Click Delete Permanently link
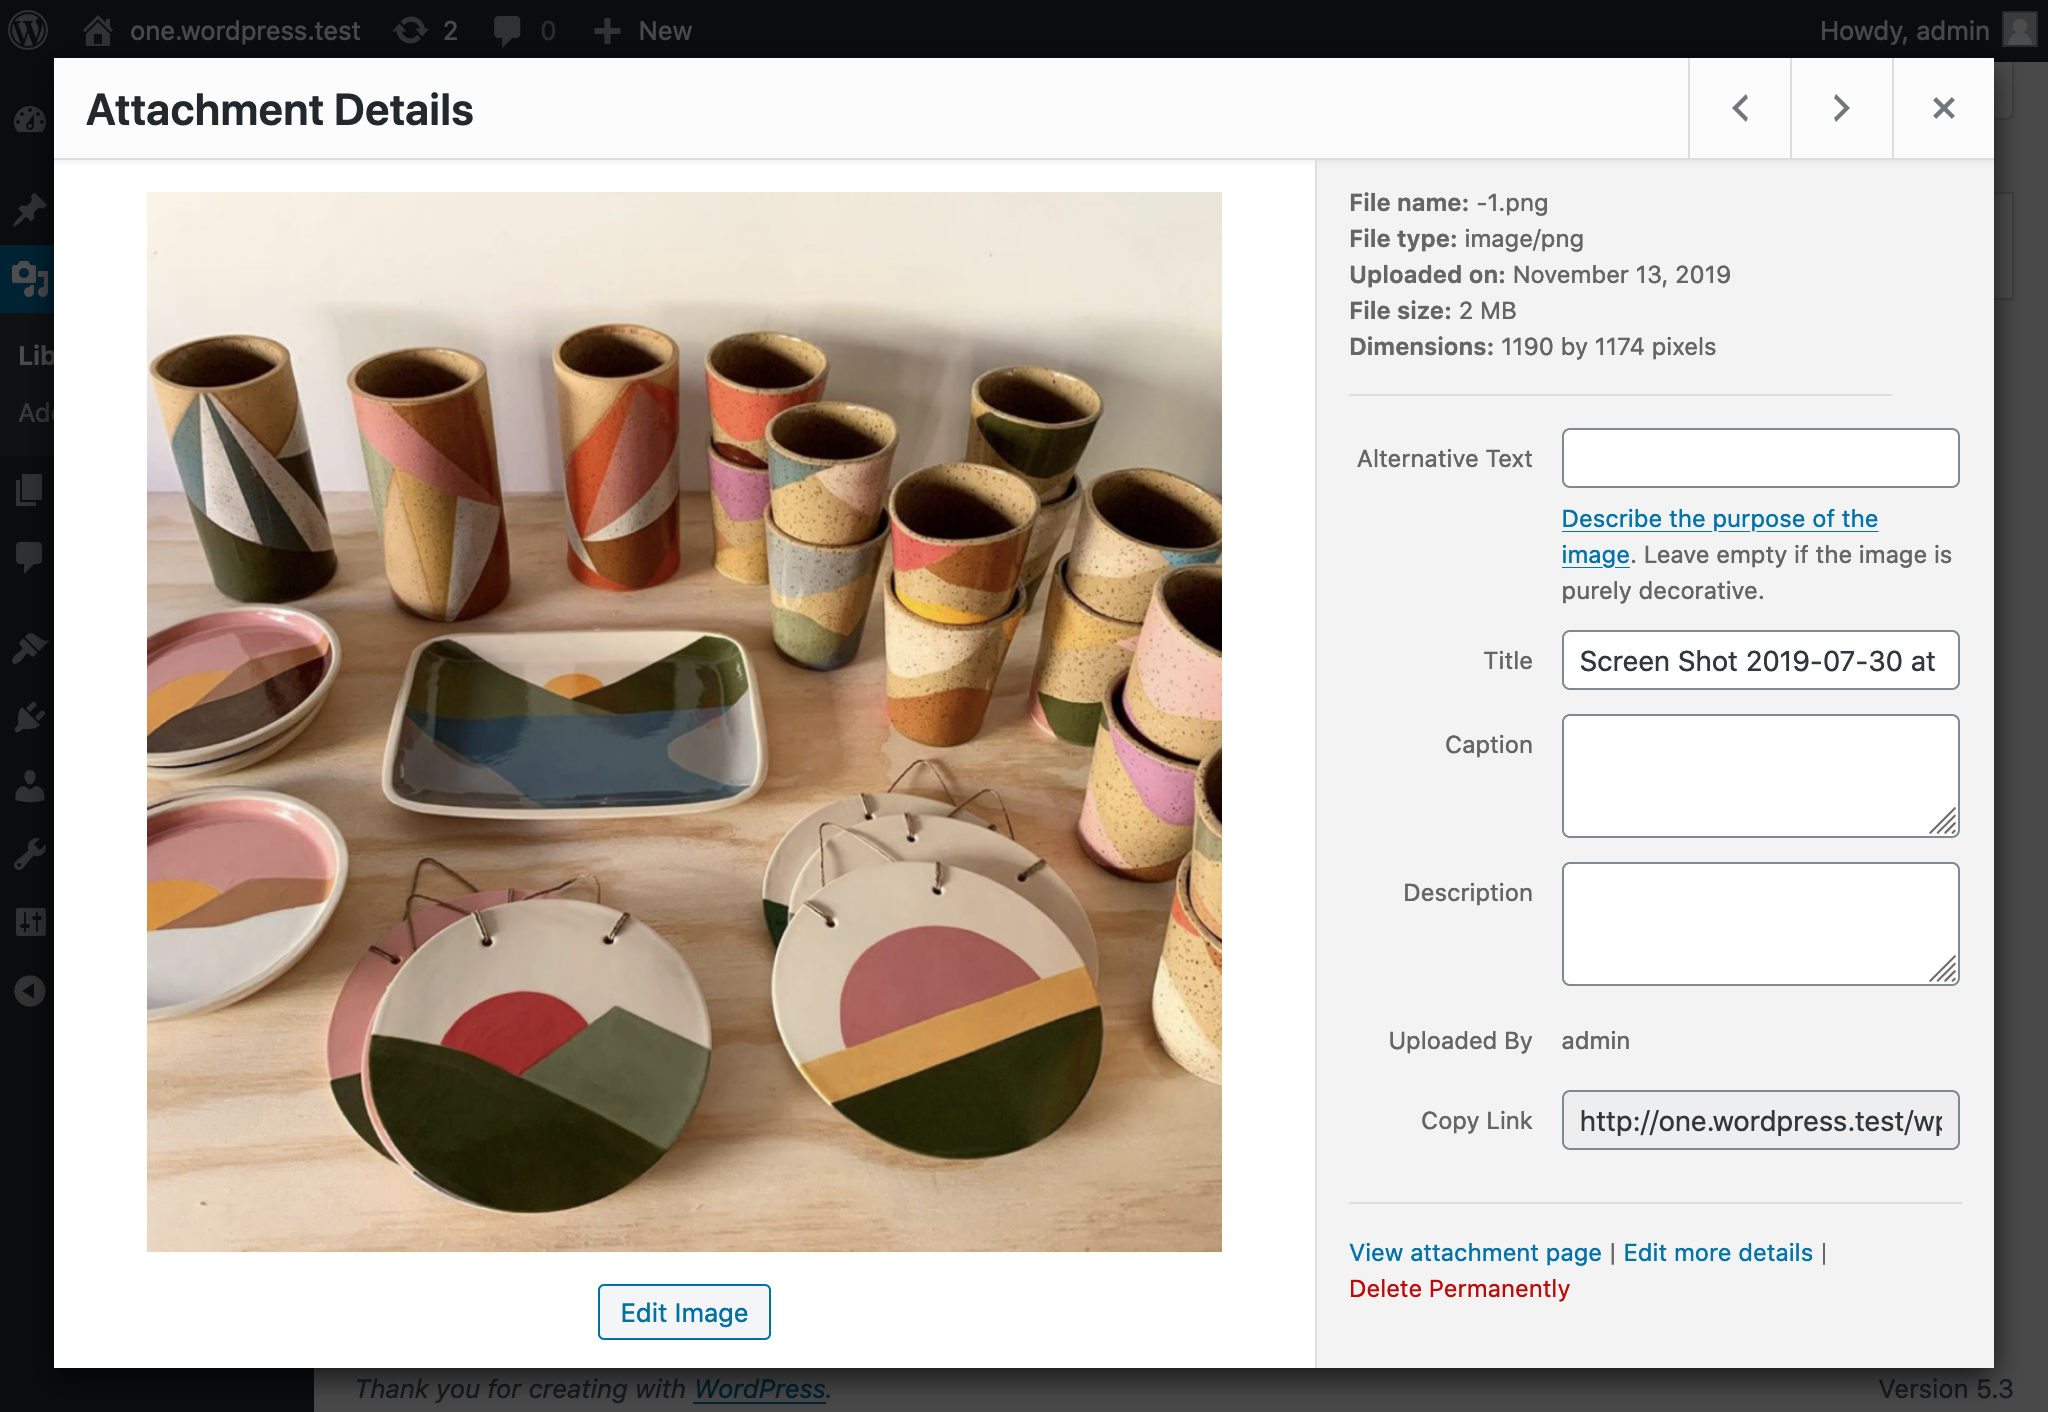Viewport: 2048px width, 1412px height. (1459, 1288)
